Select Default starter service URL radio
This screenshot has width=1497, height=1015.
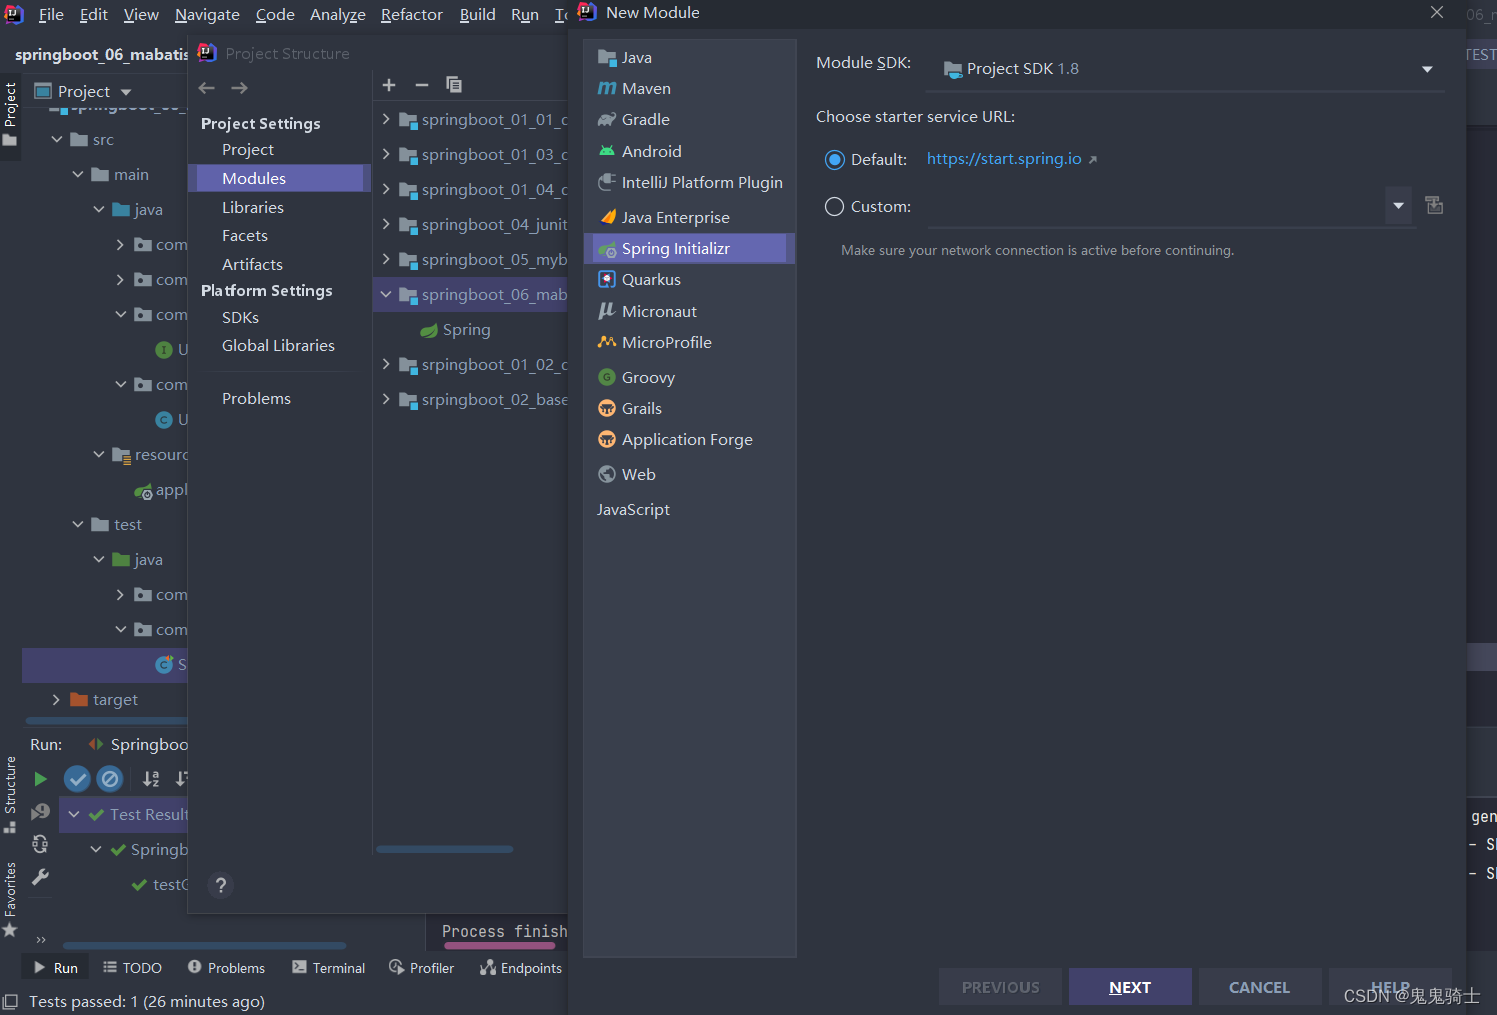pos(835,159)
